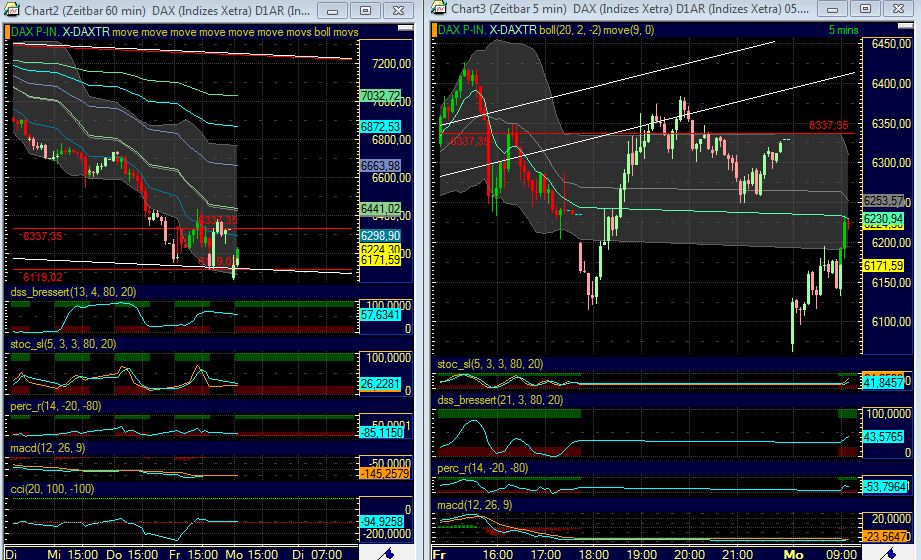Click the -94,9258 cci value
The image size is (921, 560).
(382, 522)
